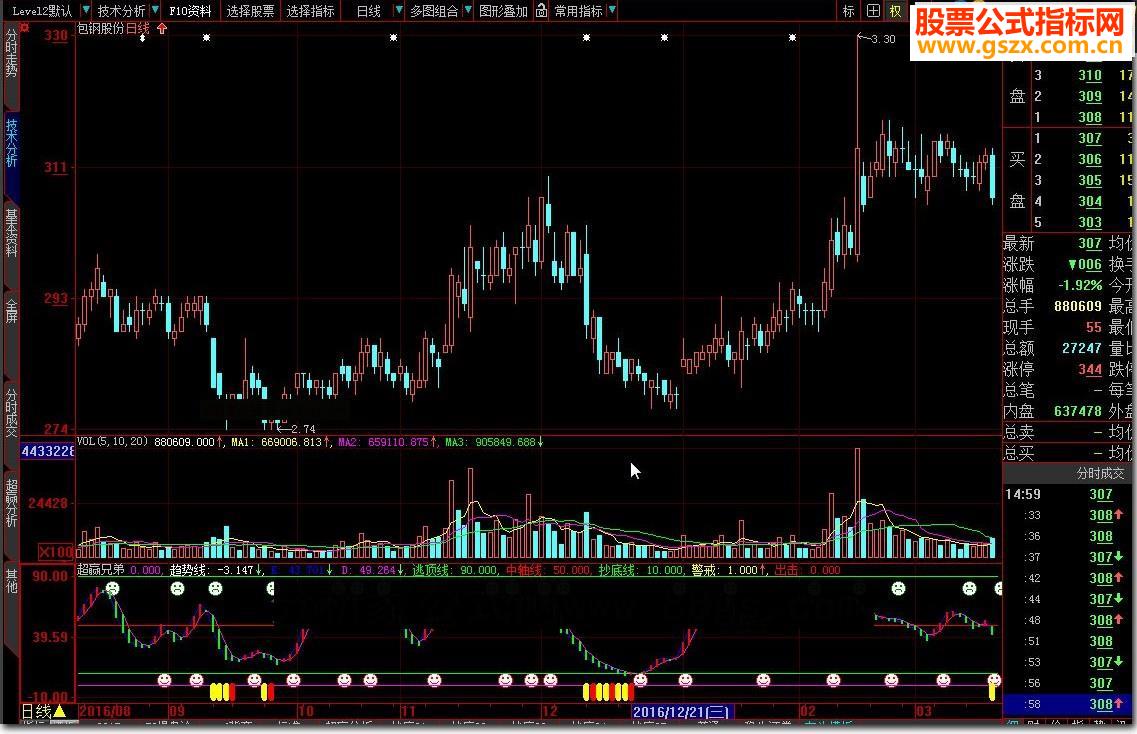The width and height of the screenshot is (1137, 734).
Task: Click 选择指标 button
Action: point(310,11)
